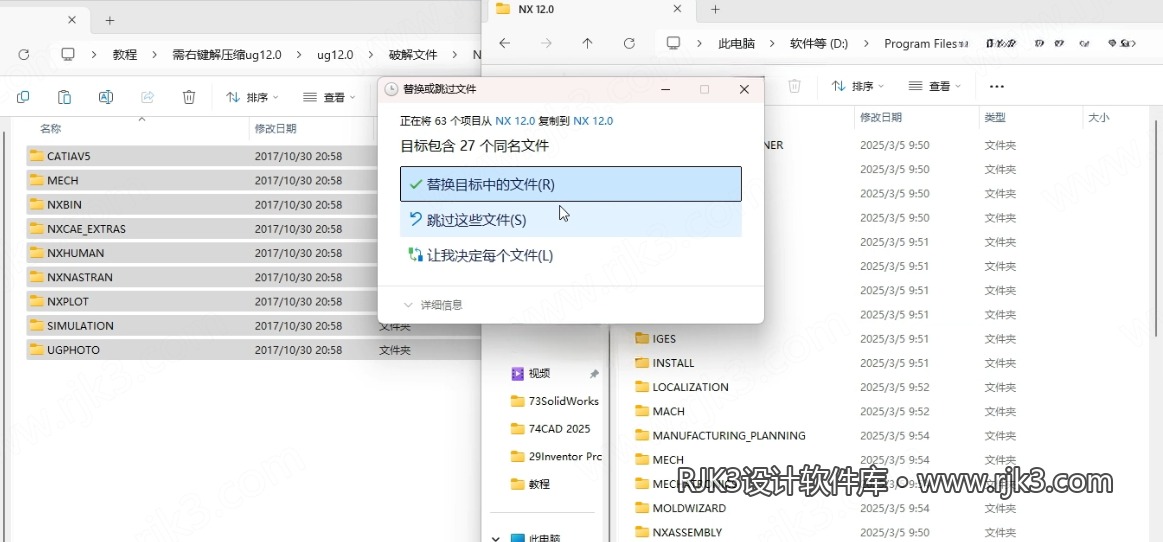This screenshot has height=542, width=1163.
Task: Minimize the 替换或跳过文件 dialog
Action: 665,89
